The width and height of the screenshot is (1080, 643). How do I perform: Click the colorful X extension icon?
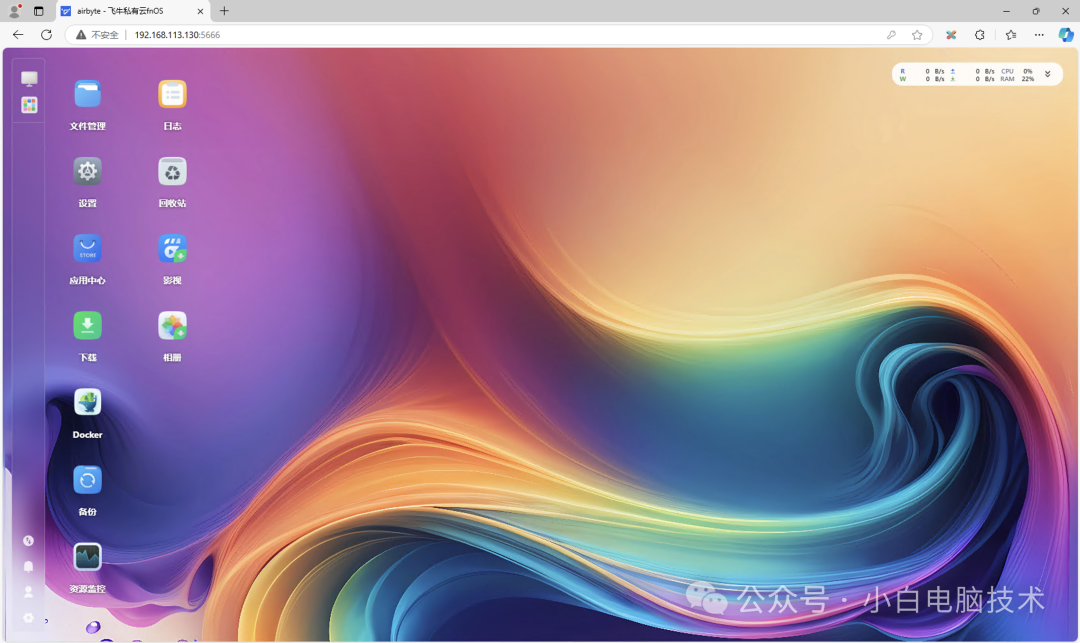click(x=951, y=34)
